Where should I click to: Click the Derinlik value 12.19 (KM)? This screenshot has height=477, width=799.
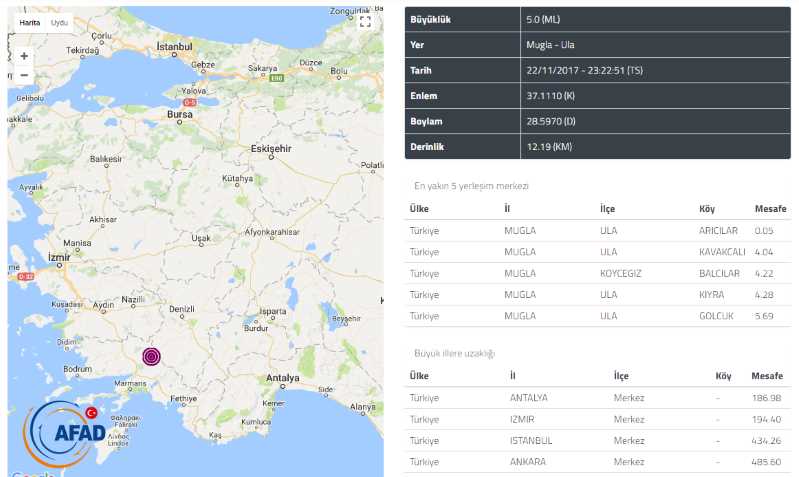click(x=547, y=146)
